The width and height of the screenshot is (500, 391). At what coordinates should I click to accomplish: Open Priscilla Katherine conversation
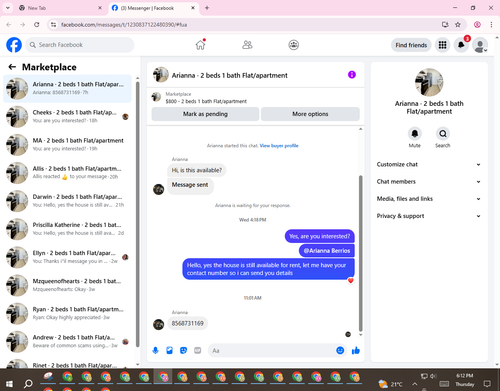click(x=67, y=229)
